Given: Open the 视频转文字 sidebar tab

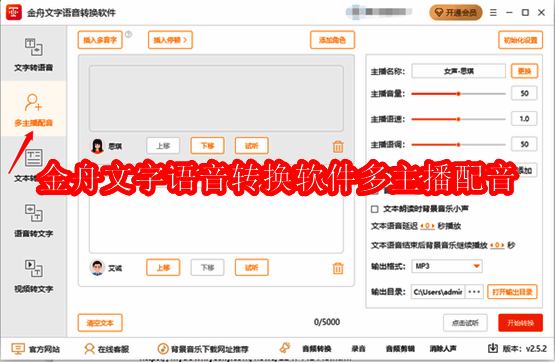Looking at the screenshot, I should pos(34,275).
